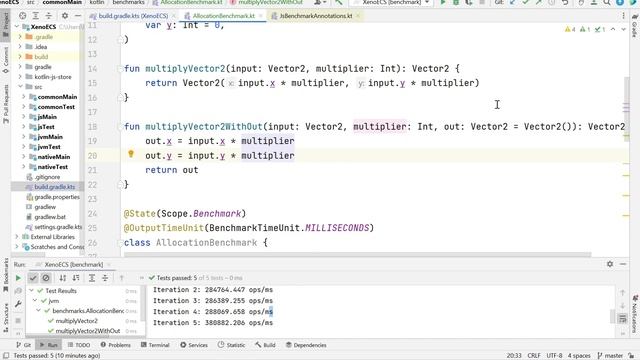Expand all test results in the Run panel

tap(92, 278)
